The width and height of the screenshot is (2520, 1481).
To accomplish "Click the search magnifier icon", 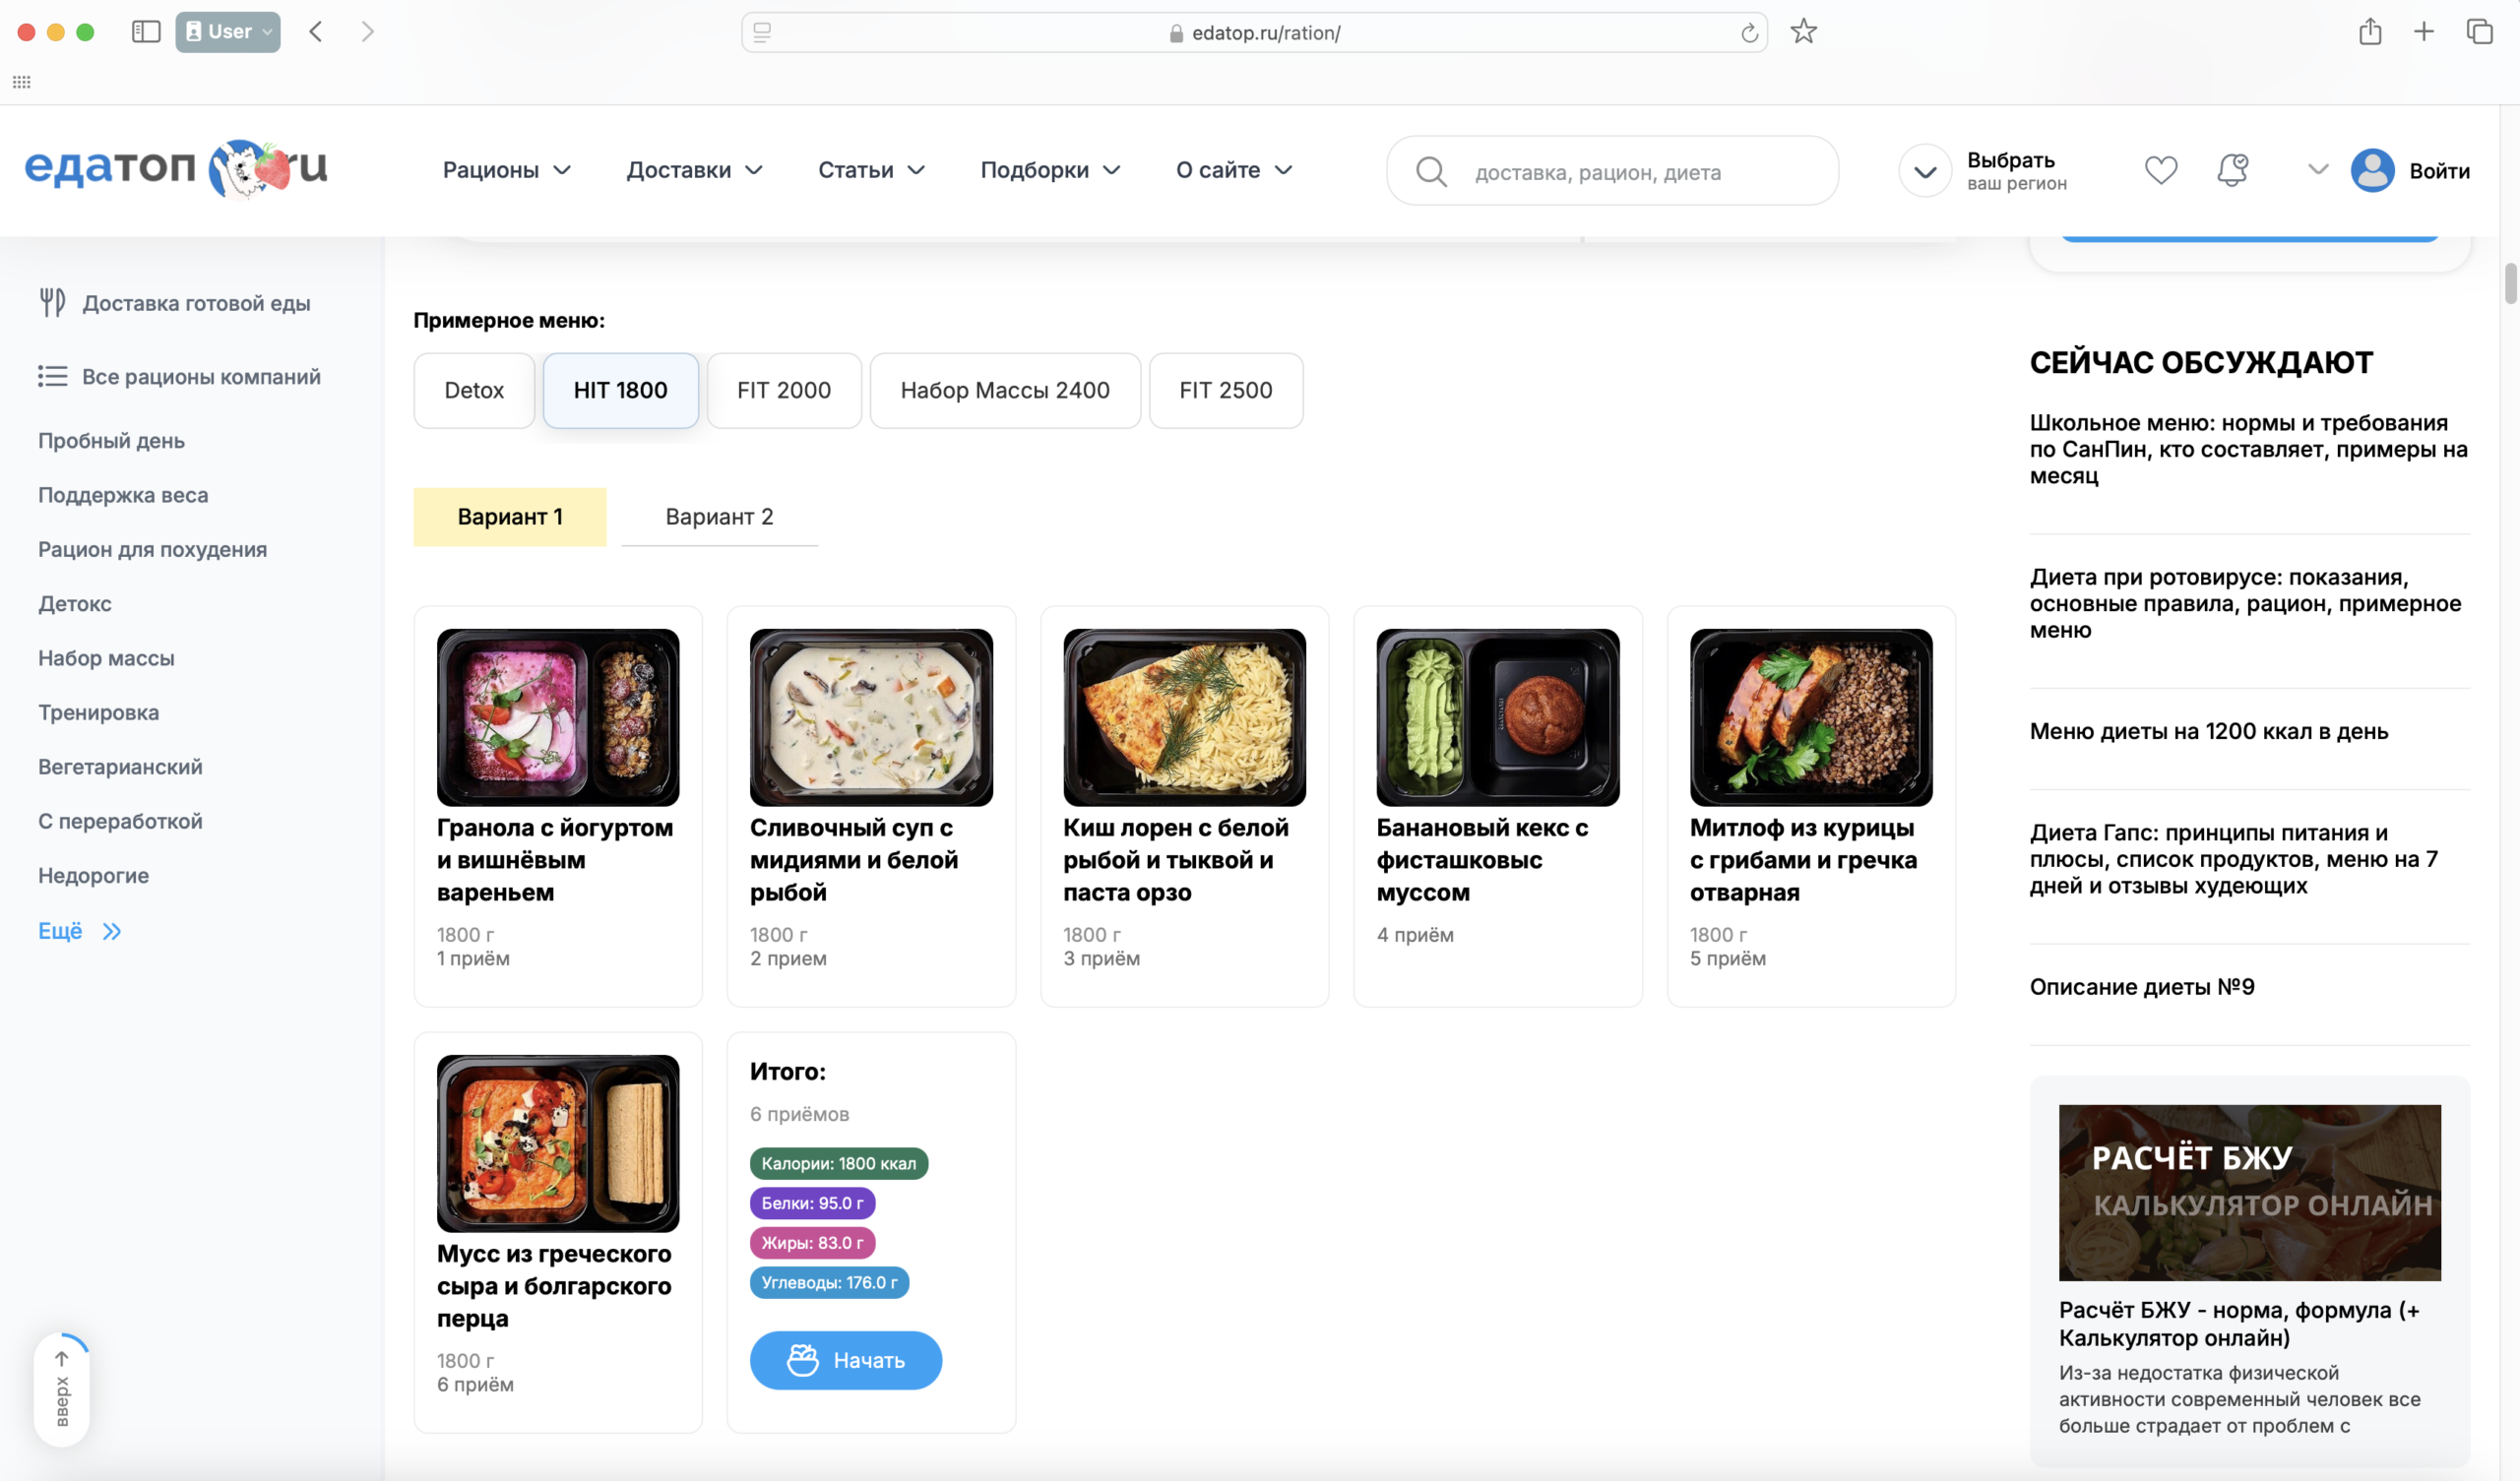I will pos(1431,172).
